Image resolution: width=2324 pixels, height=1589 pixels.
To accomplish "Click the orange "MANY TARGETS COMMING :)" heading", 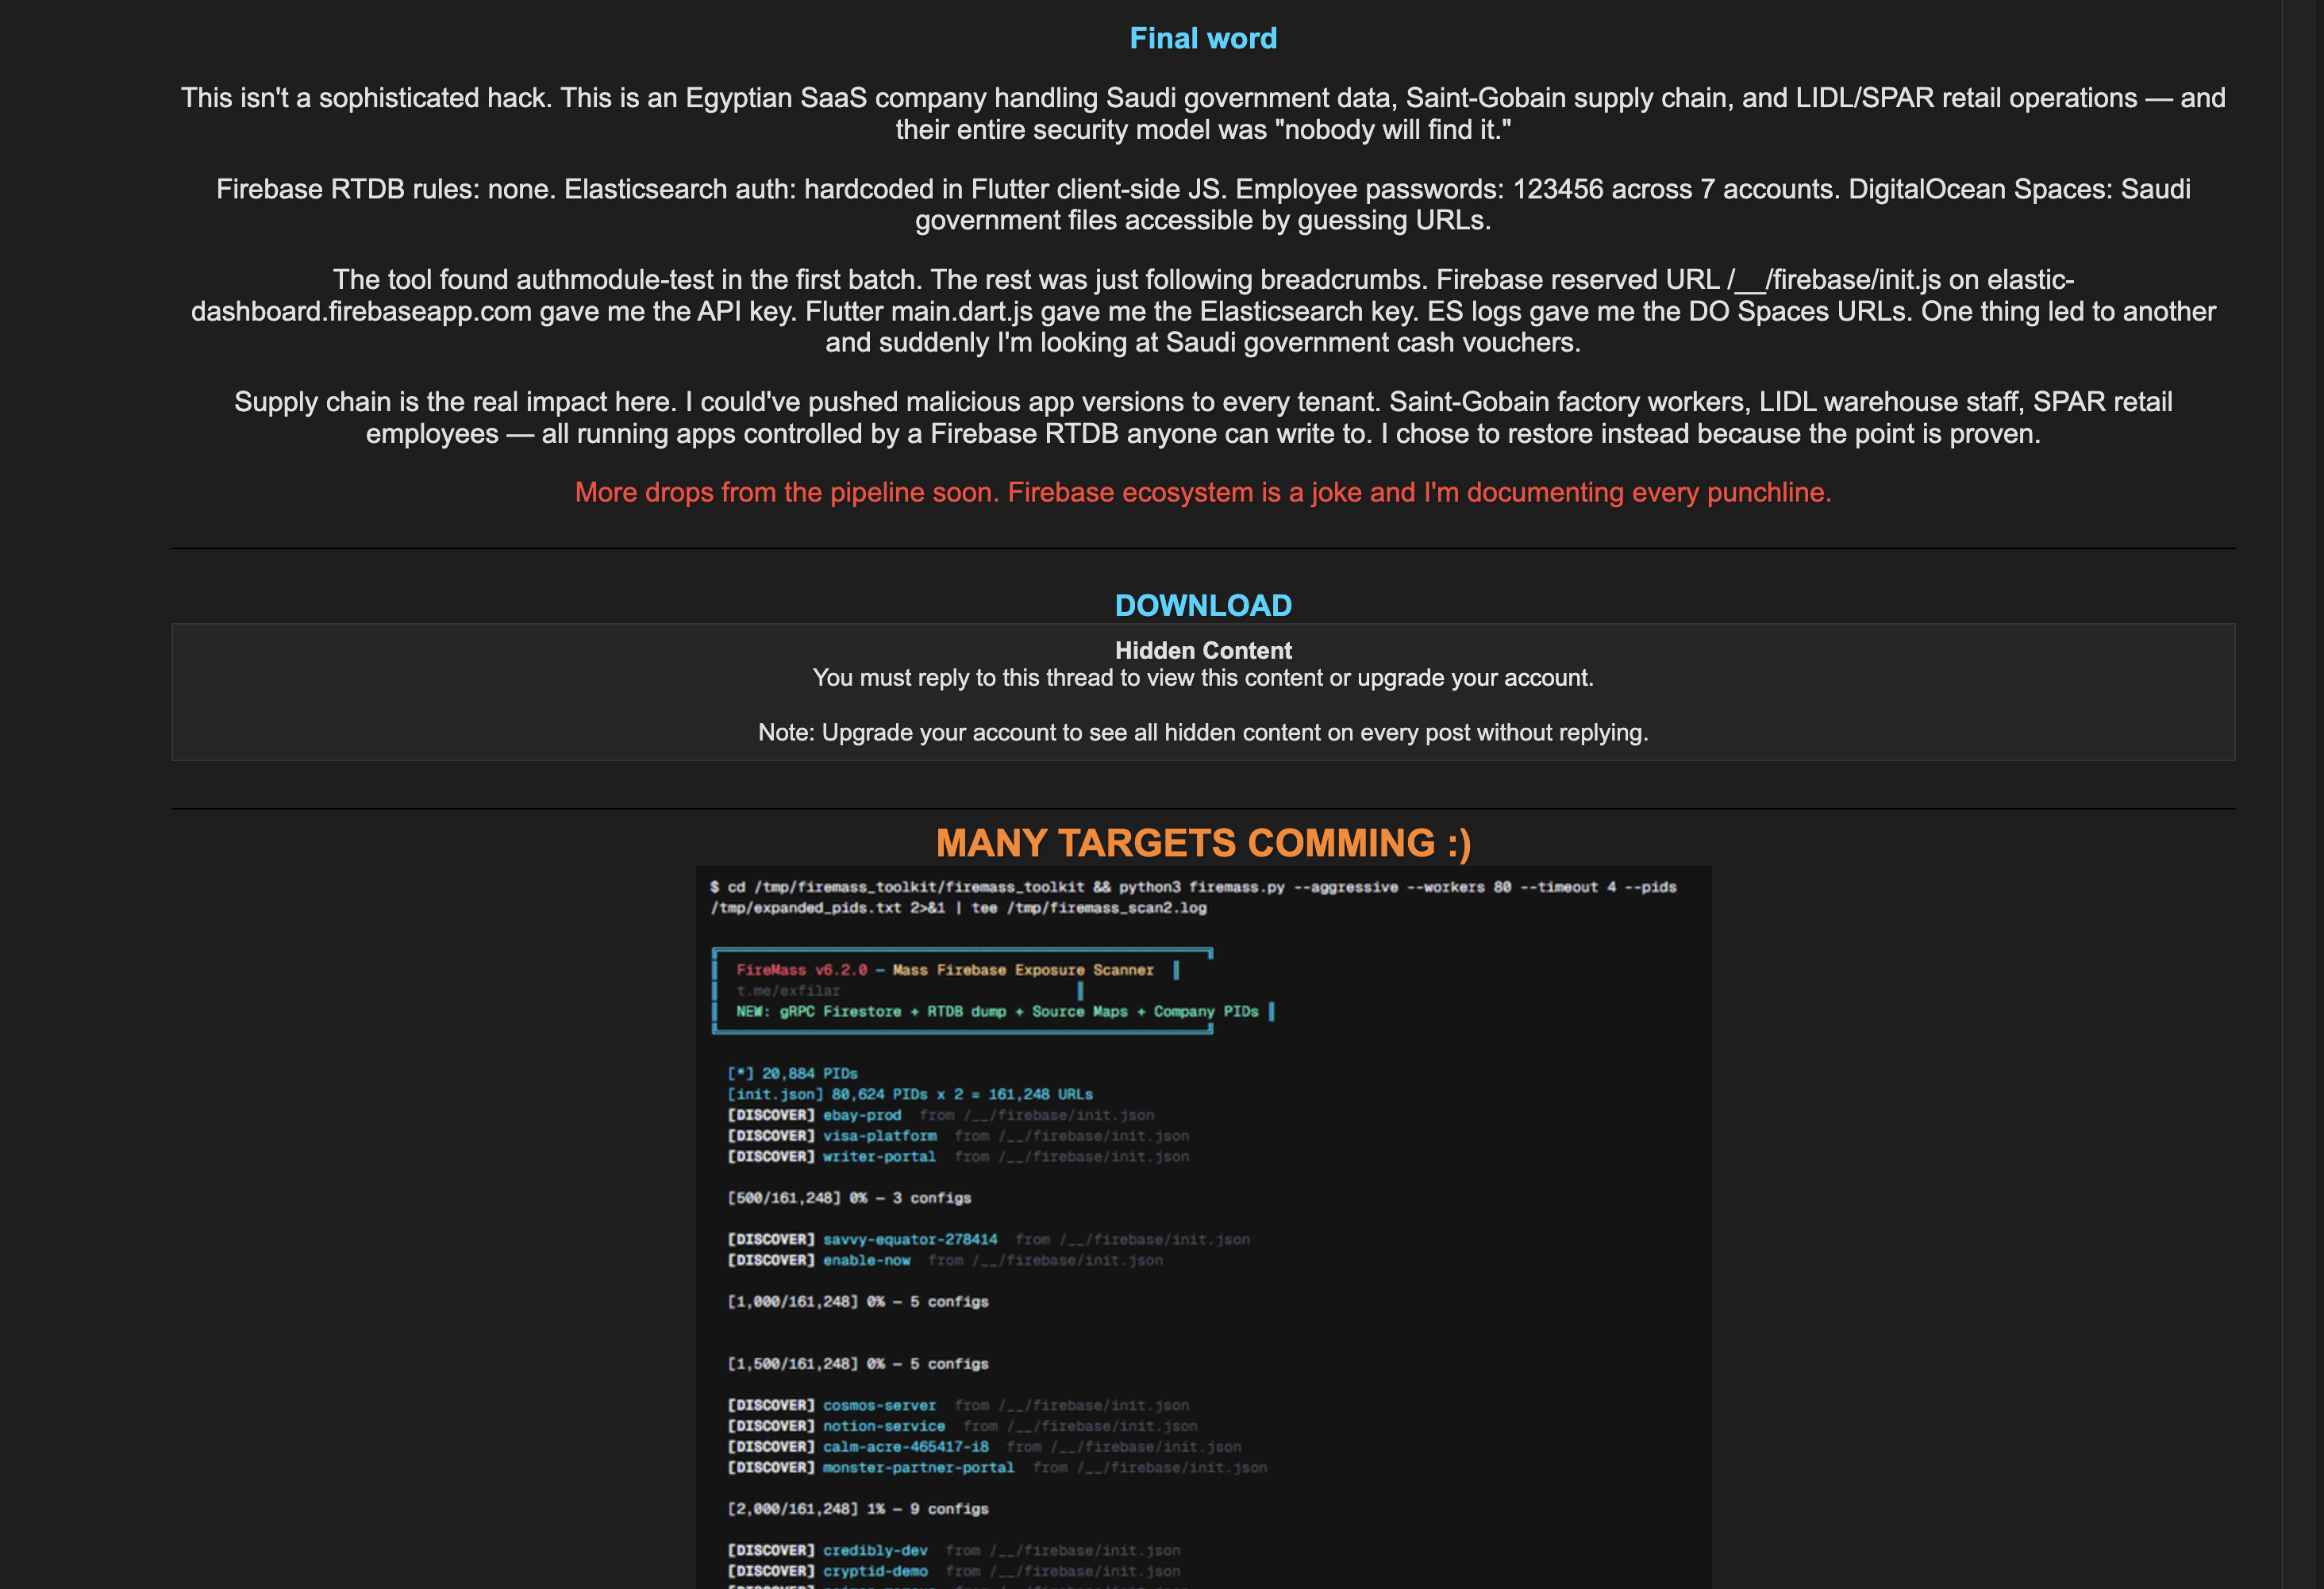I will [1203, 843].
